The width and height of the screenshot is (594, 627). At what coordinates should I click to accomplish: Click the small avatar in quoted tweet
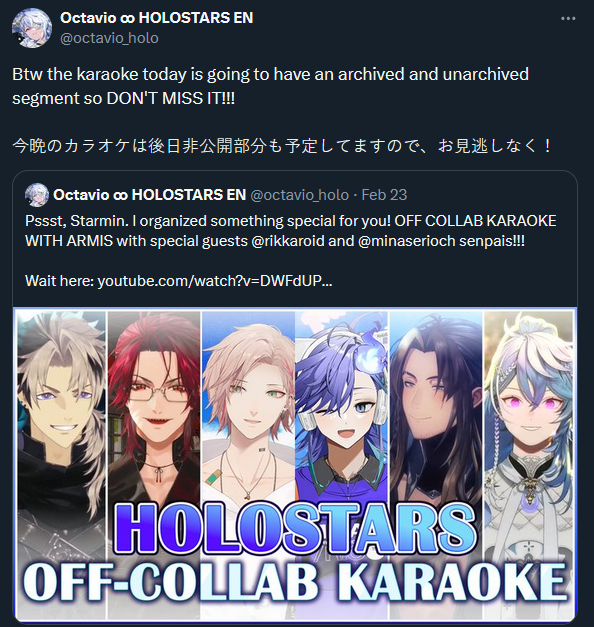click(x=37, y=195)
